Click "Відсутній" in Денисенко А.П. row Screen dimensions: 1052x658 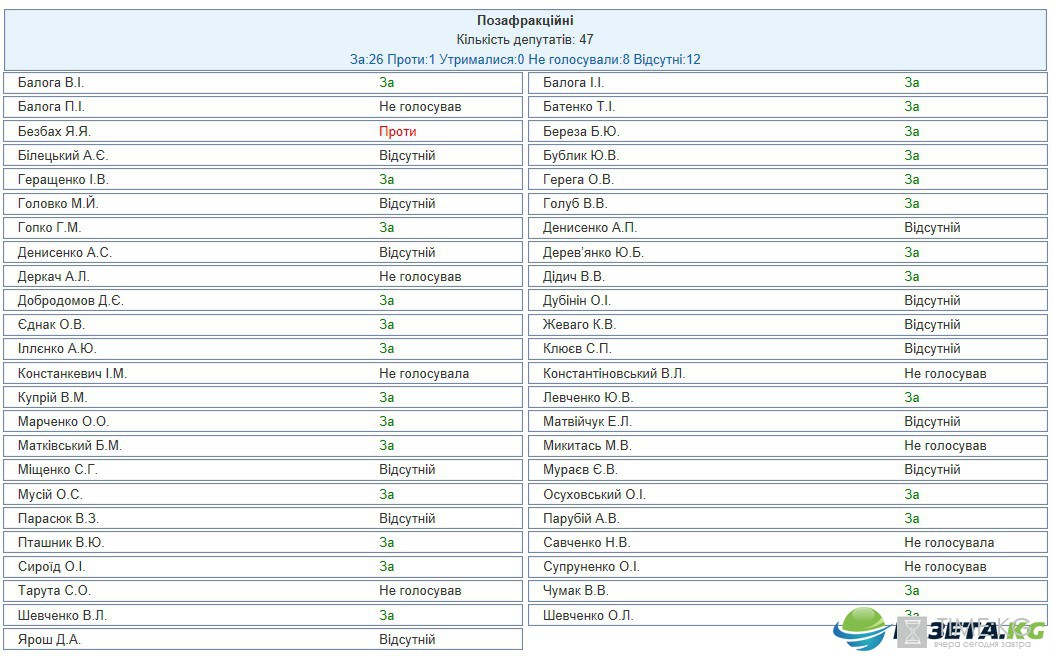(x=933, y=228)
